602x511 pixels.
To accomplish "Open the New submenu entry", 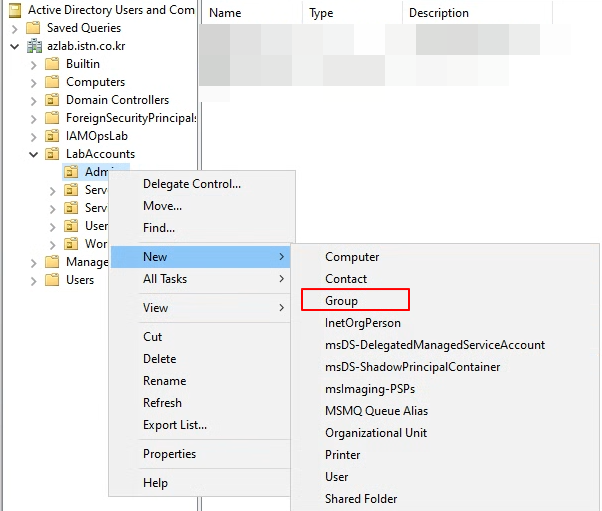I will [200, 257].
